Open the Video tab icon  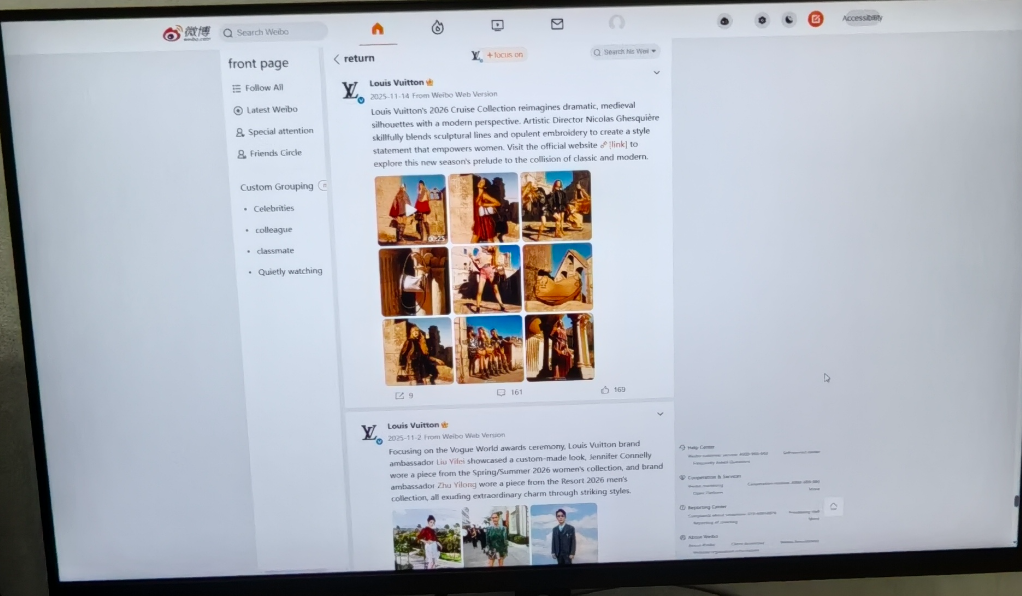click(x=497, y=25)
